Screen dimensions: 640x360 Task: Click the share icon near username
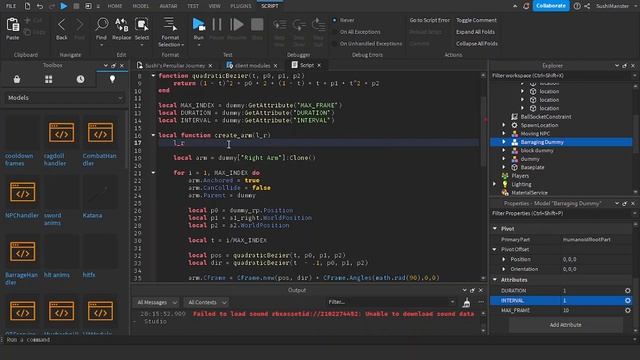tap(587, 6)
